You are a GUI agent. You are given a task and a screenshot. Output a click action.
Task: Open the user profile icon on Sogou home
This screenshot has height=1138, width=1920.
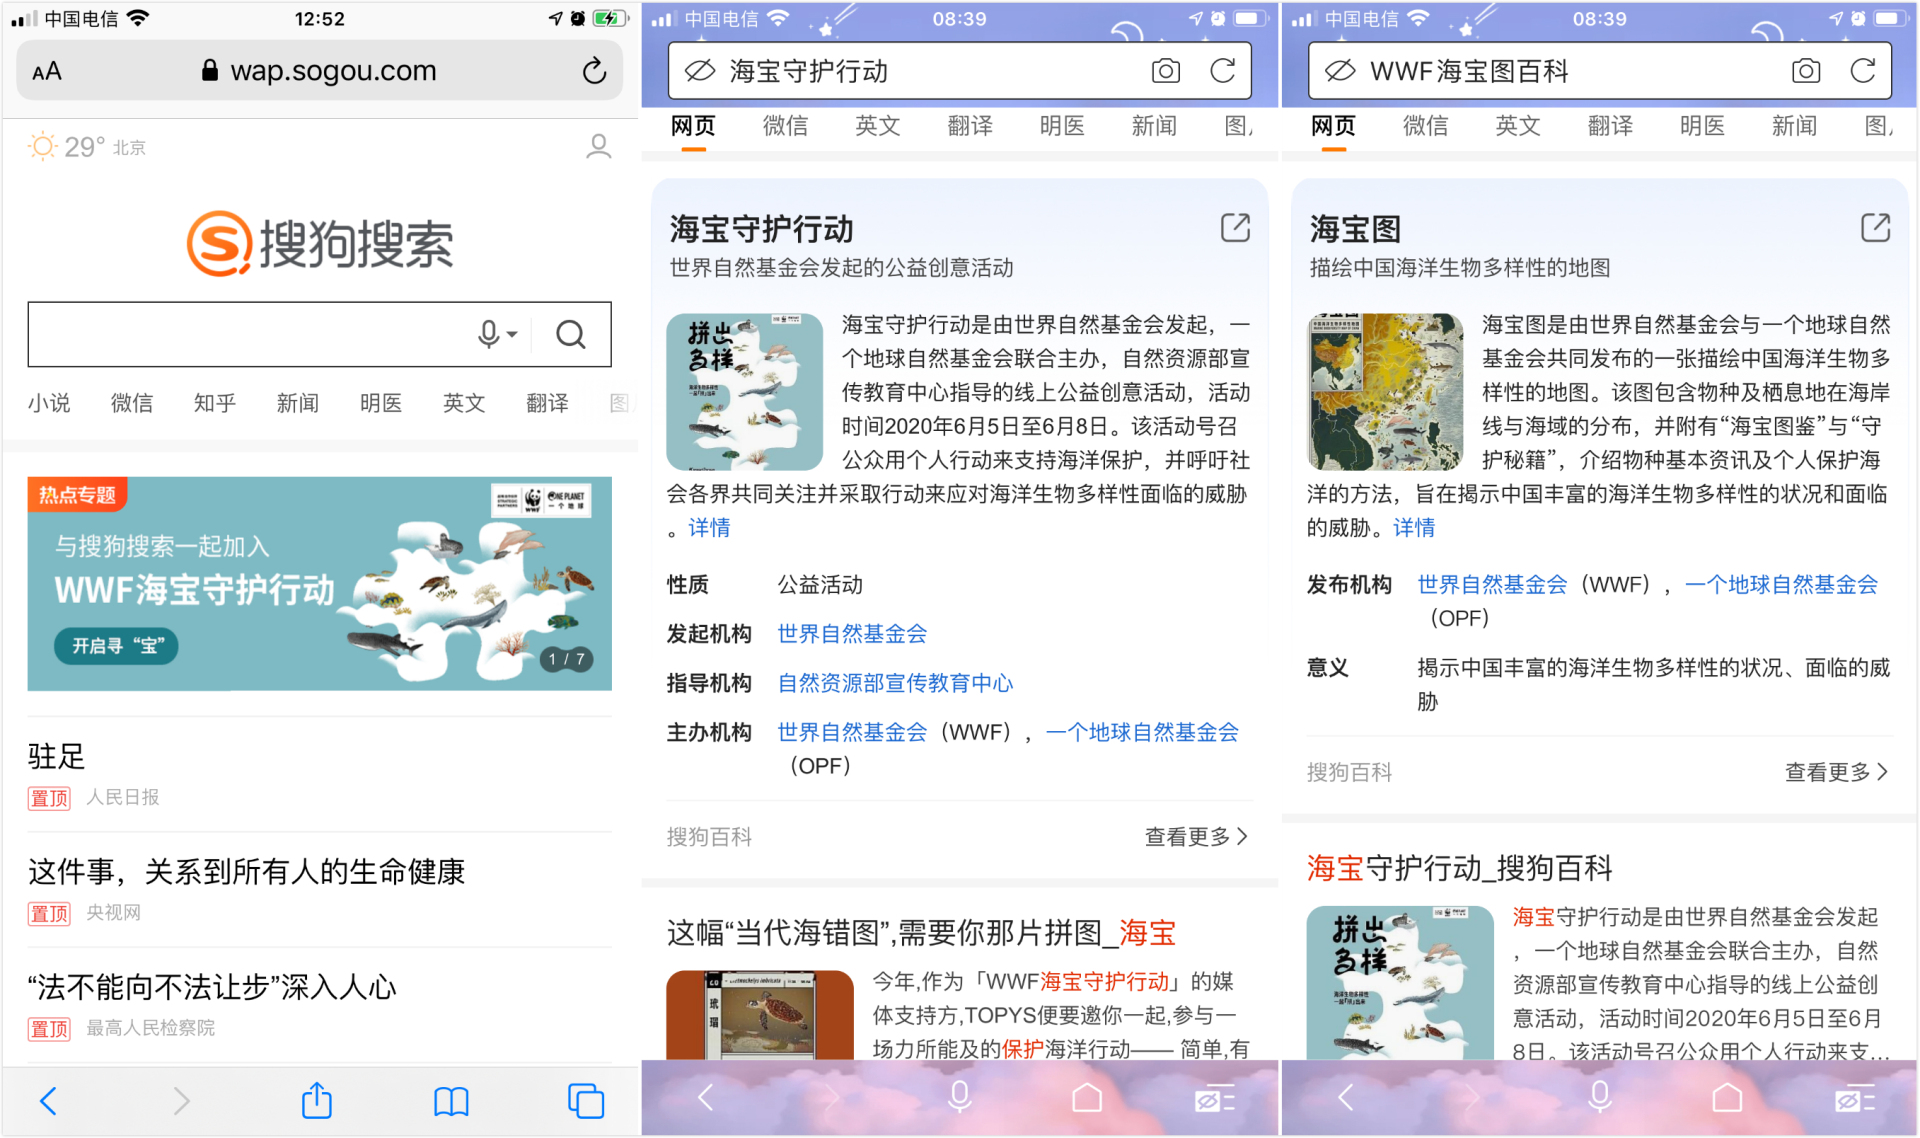(x=598, y=147)
